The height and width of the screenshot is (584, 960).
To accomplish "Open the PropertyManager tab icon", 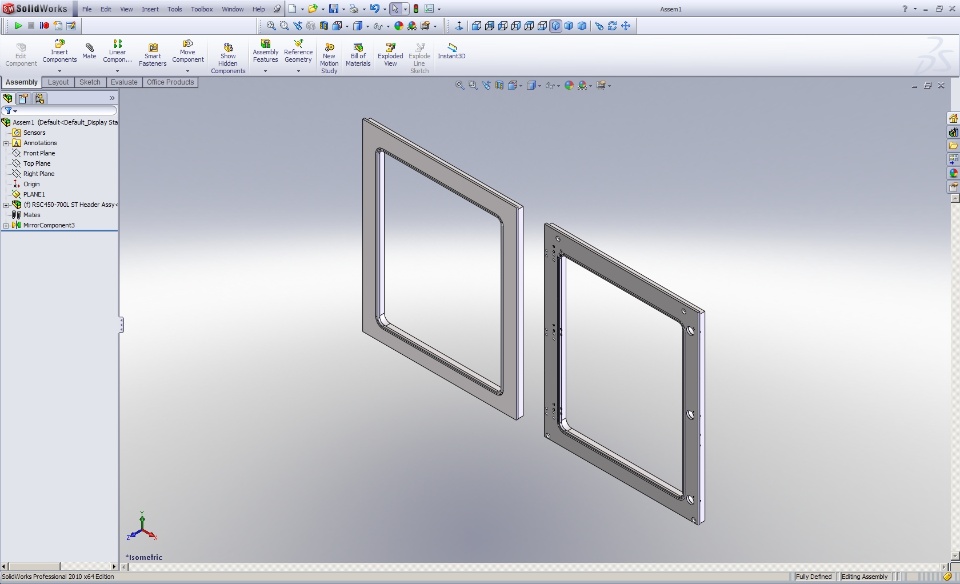I will point(23,98).
